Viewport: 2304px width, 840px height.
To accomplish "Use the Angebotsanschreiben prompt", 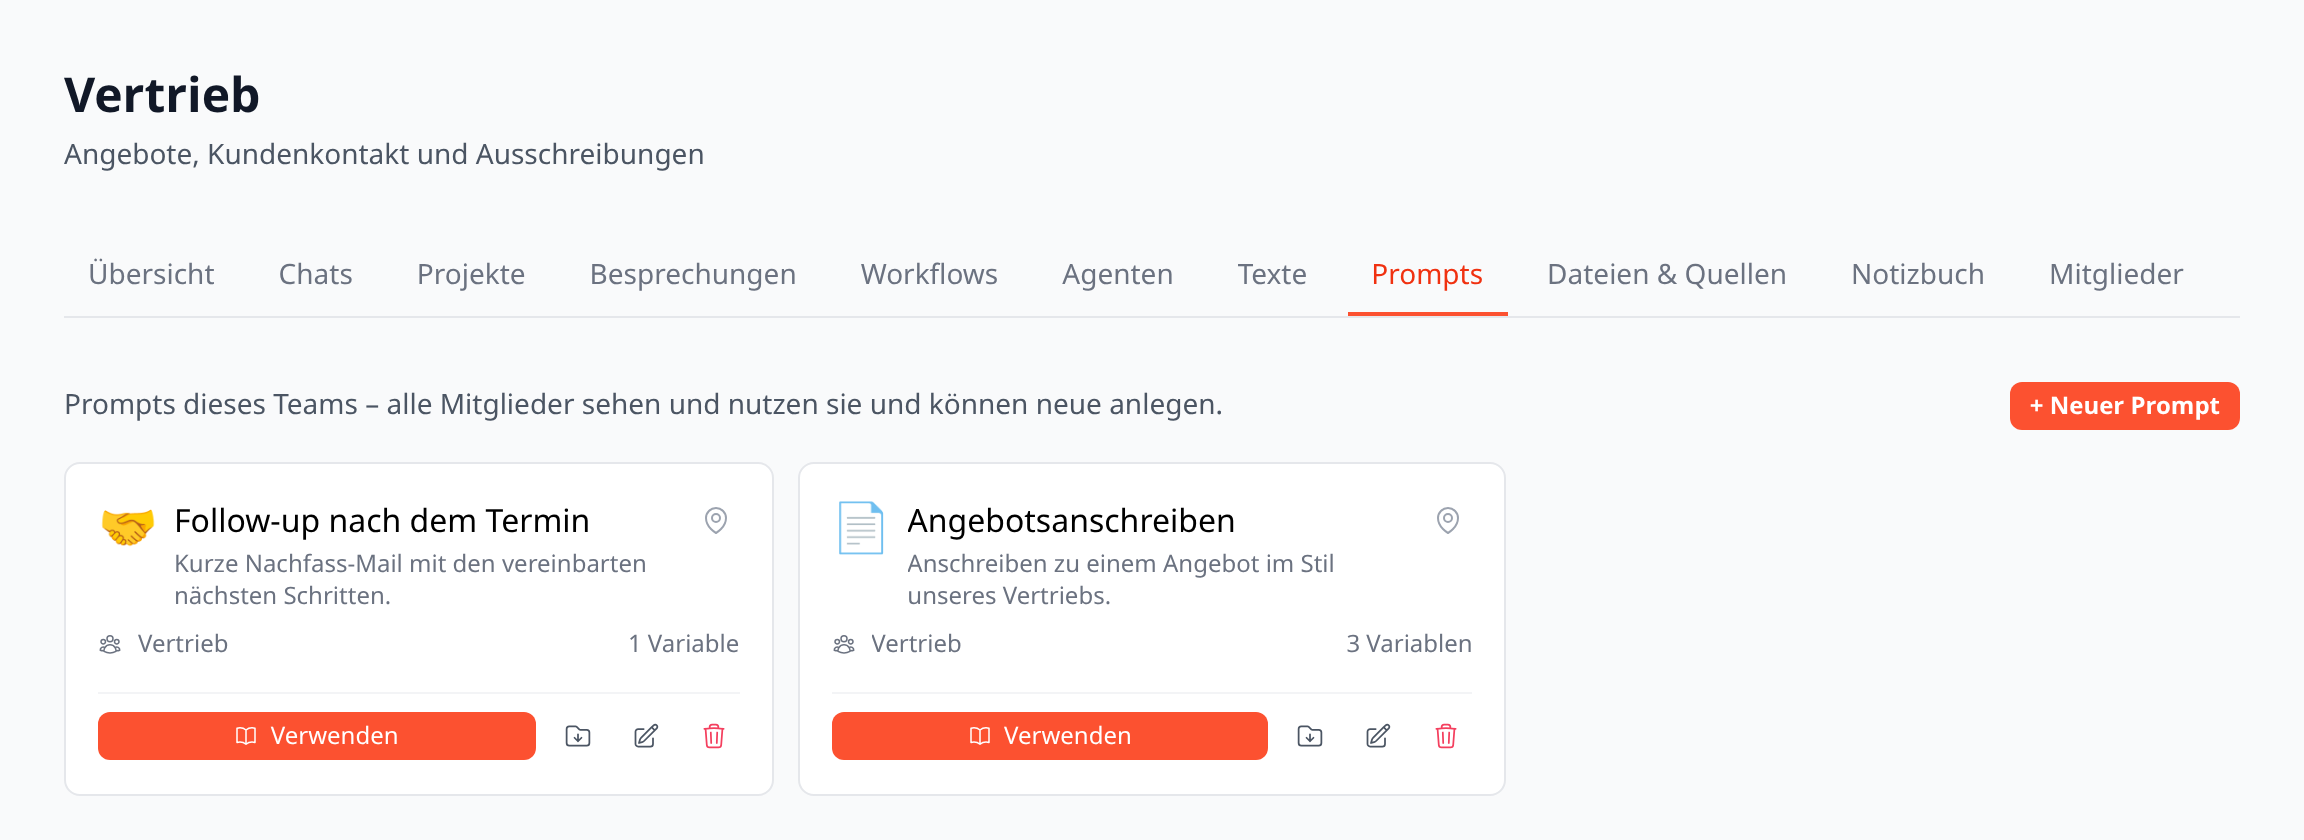I will tap(1050, 736).
